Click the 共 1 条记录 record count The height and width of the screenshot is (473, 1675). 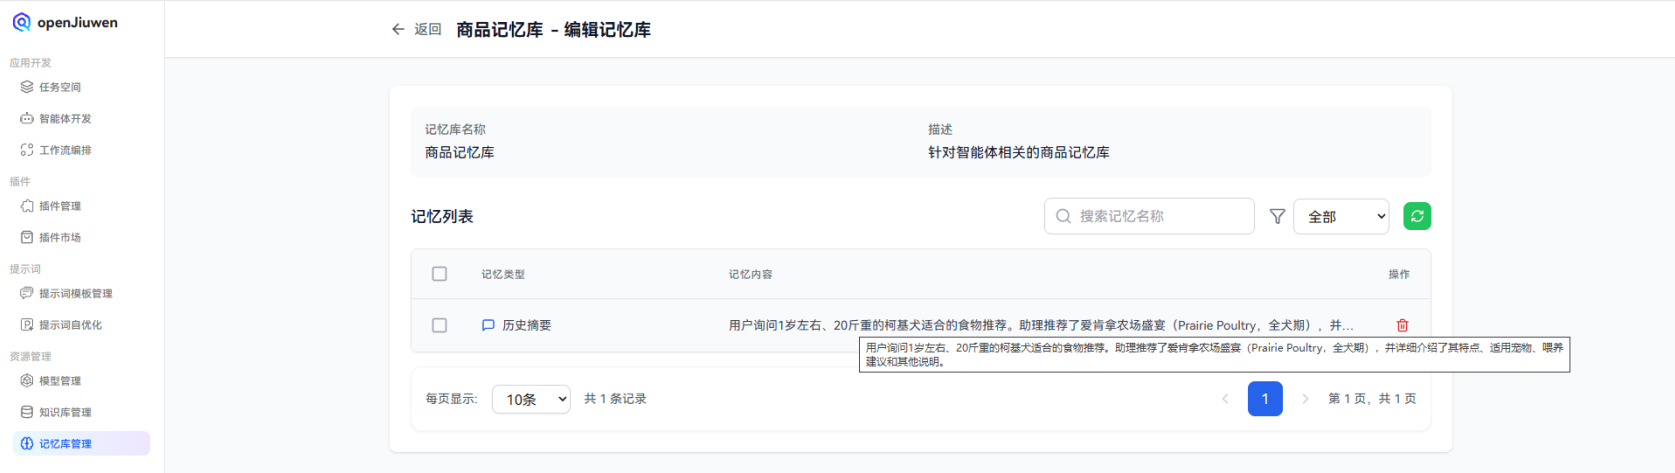click(x=615, y=399)
